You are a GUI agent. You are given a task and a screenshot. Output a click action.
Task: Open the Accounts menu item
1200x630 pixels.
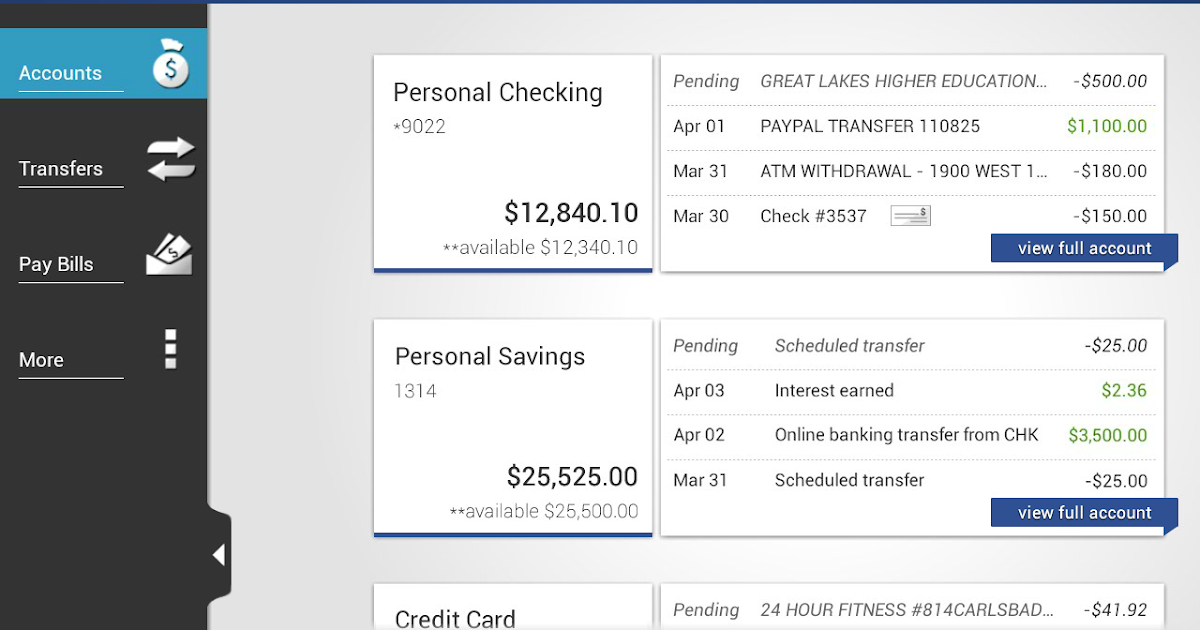coord(61,73)
